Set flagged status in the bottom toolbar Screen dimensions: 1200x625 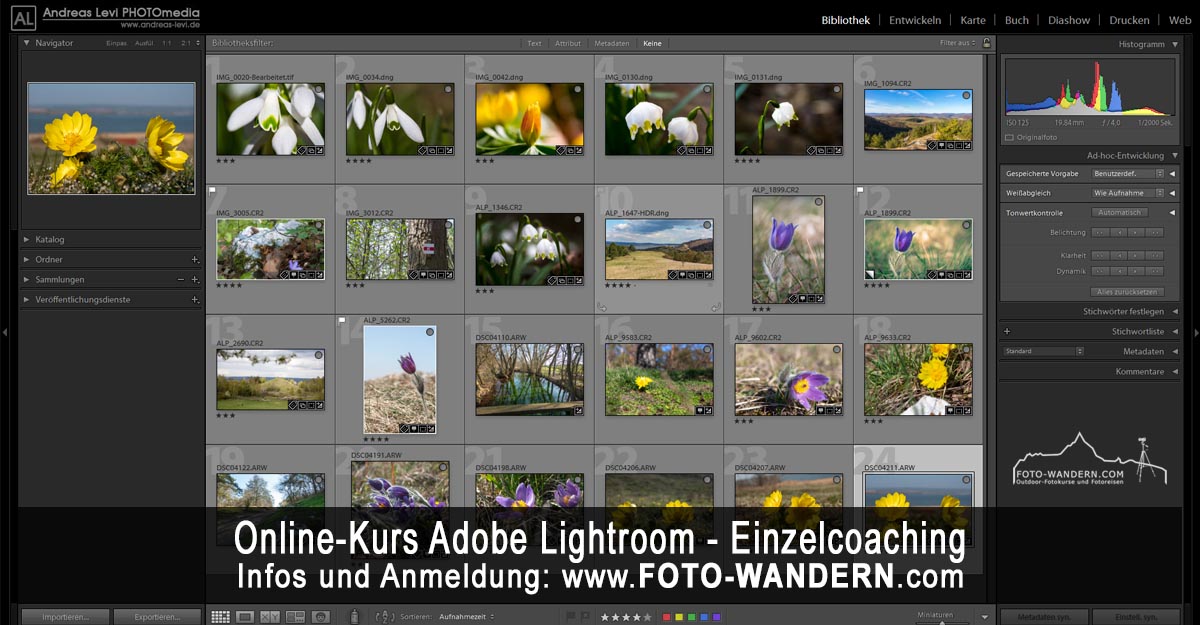(x=571, y=617)
